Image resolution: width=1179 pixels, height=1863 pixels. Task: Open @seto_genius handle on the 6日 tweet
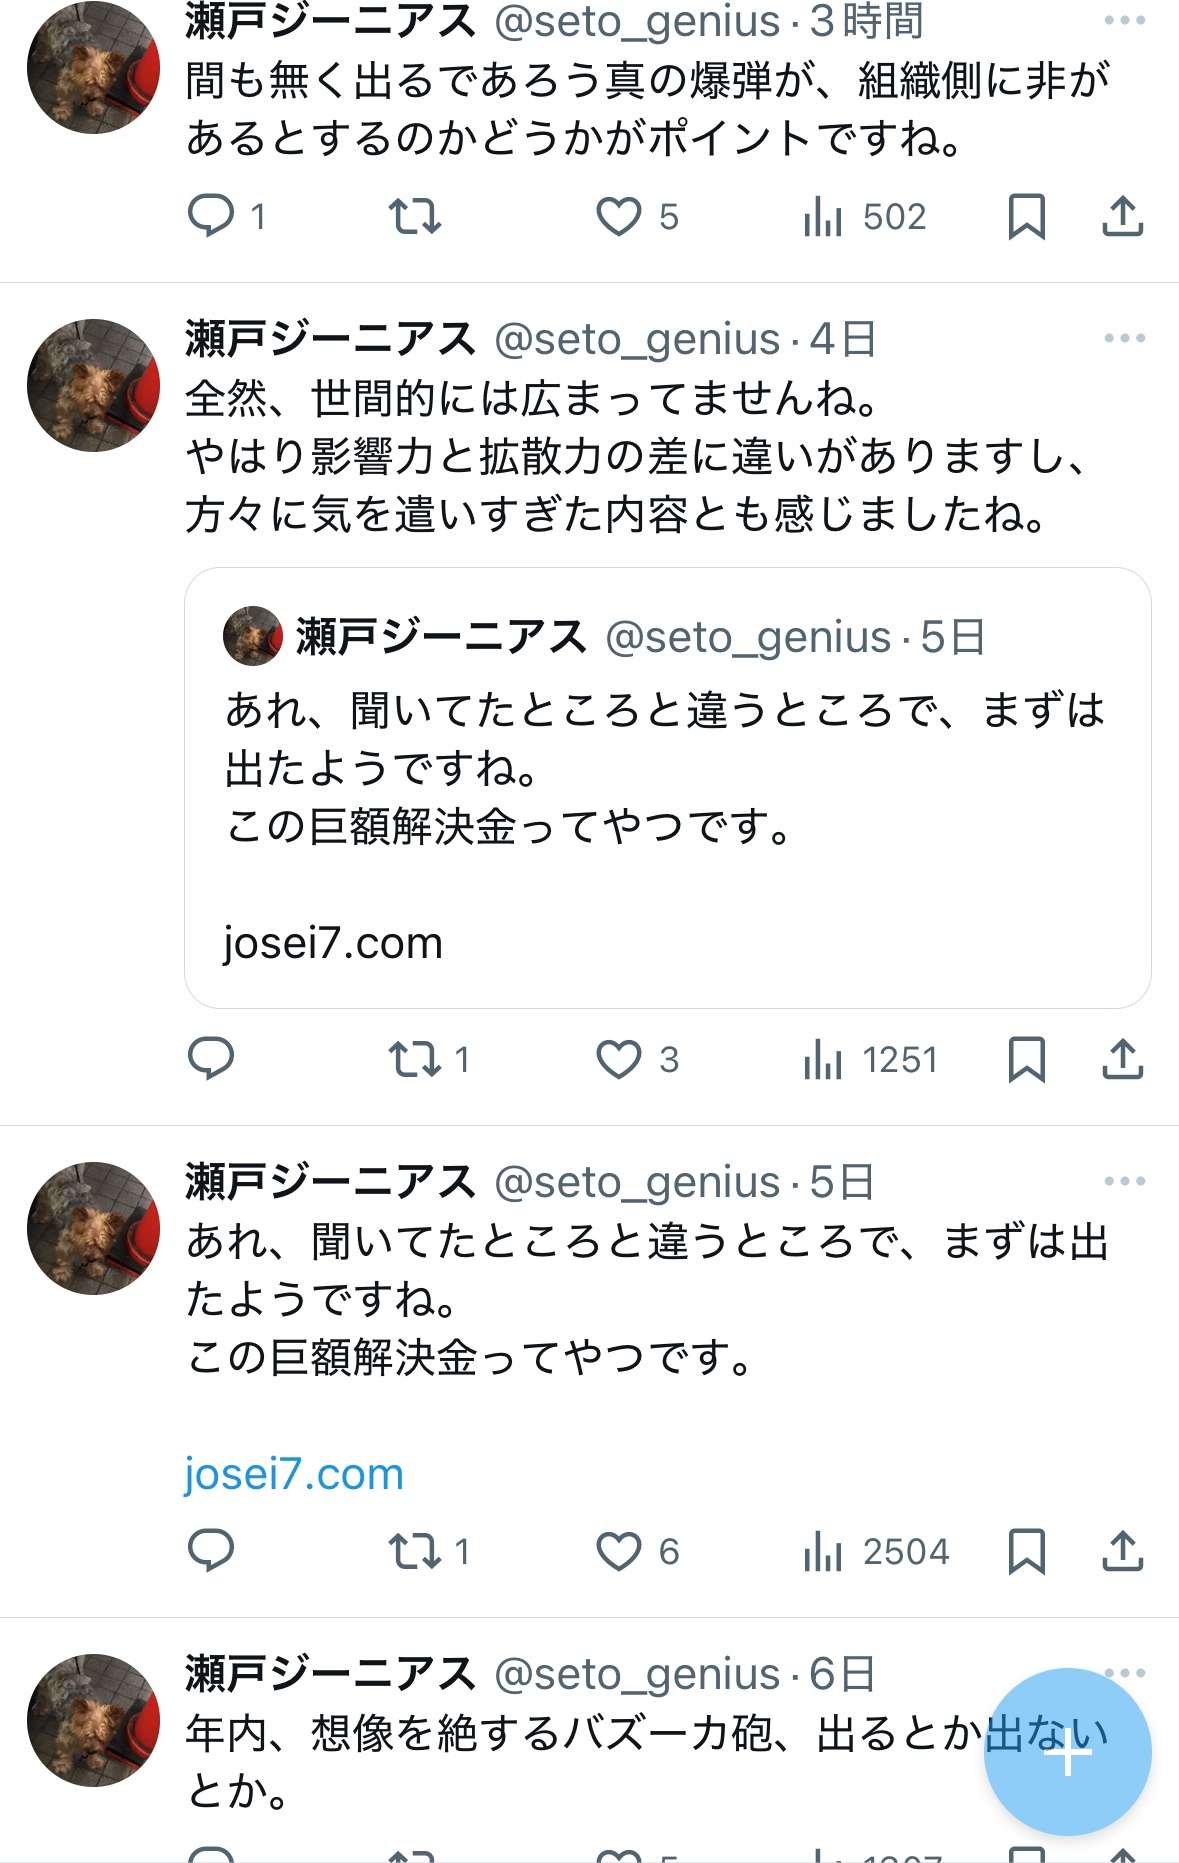pos(637,1674)
